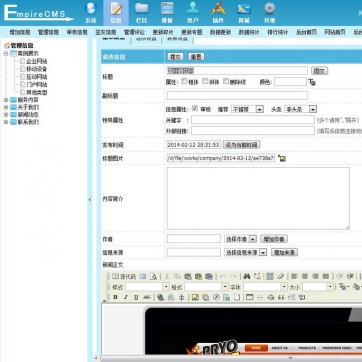The image size is (362, 362).
Task: Open the editor 样式 style dropdown
Action: coord(147,287)
